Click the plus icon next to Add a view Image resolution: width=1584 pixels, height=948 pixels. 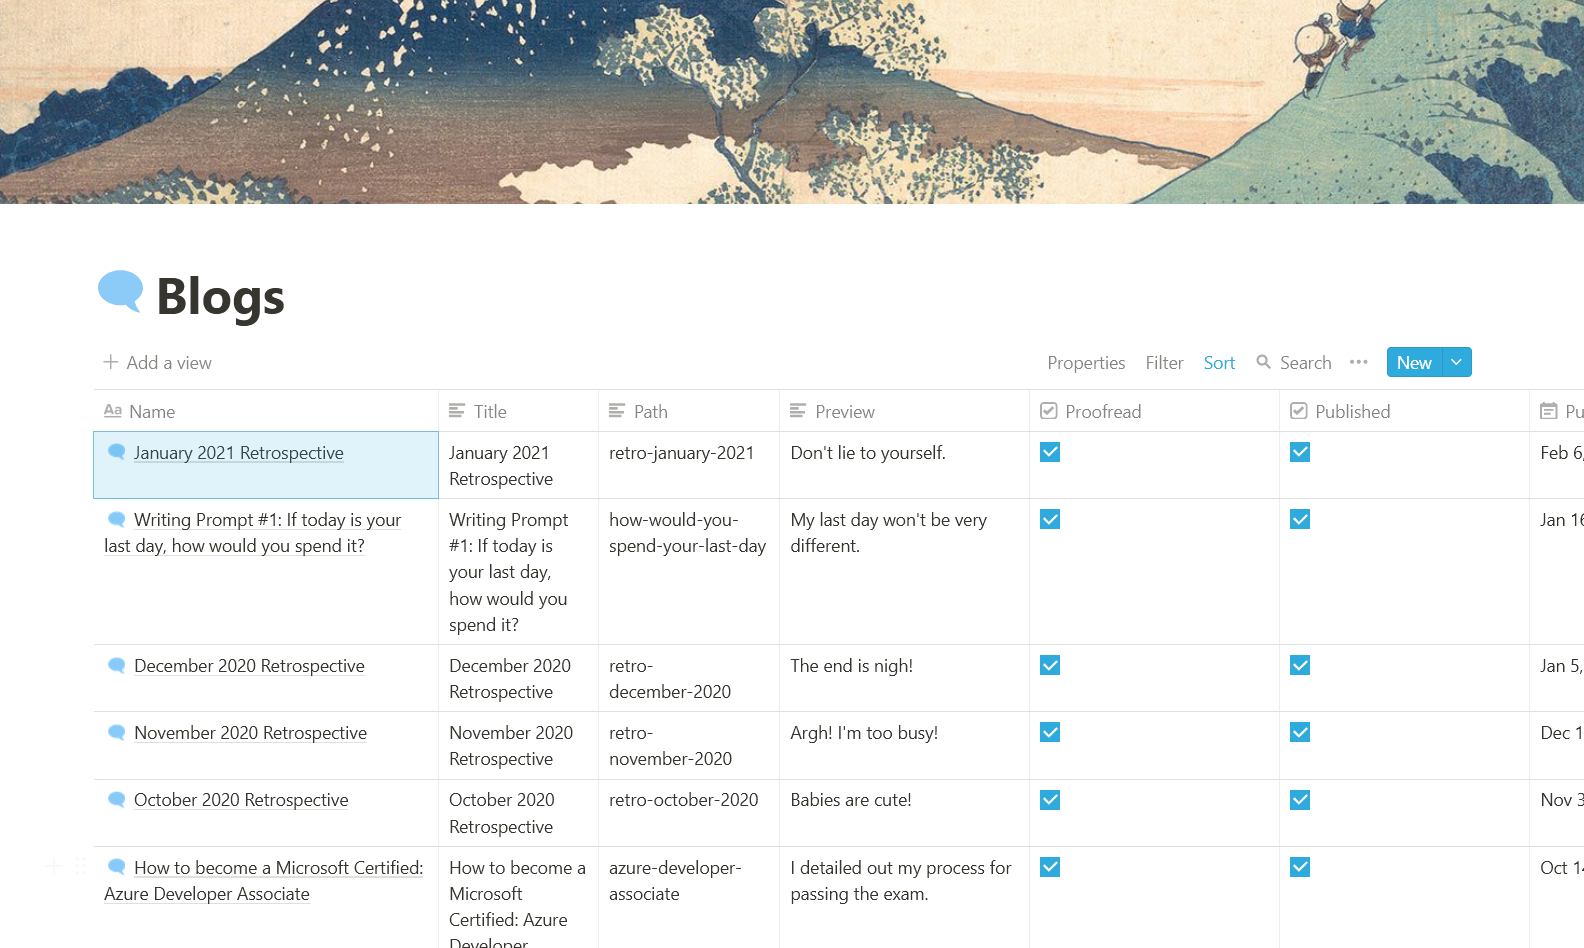coord(111,362)
